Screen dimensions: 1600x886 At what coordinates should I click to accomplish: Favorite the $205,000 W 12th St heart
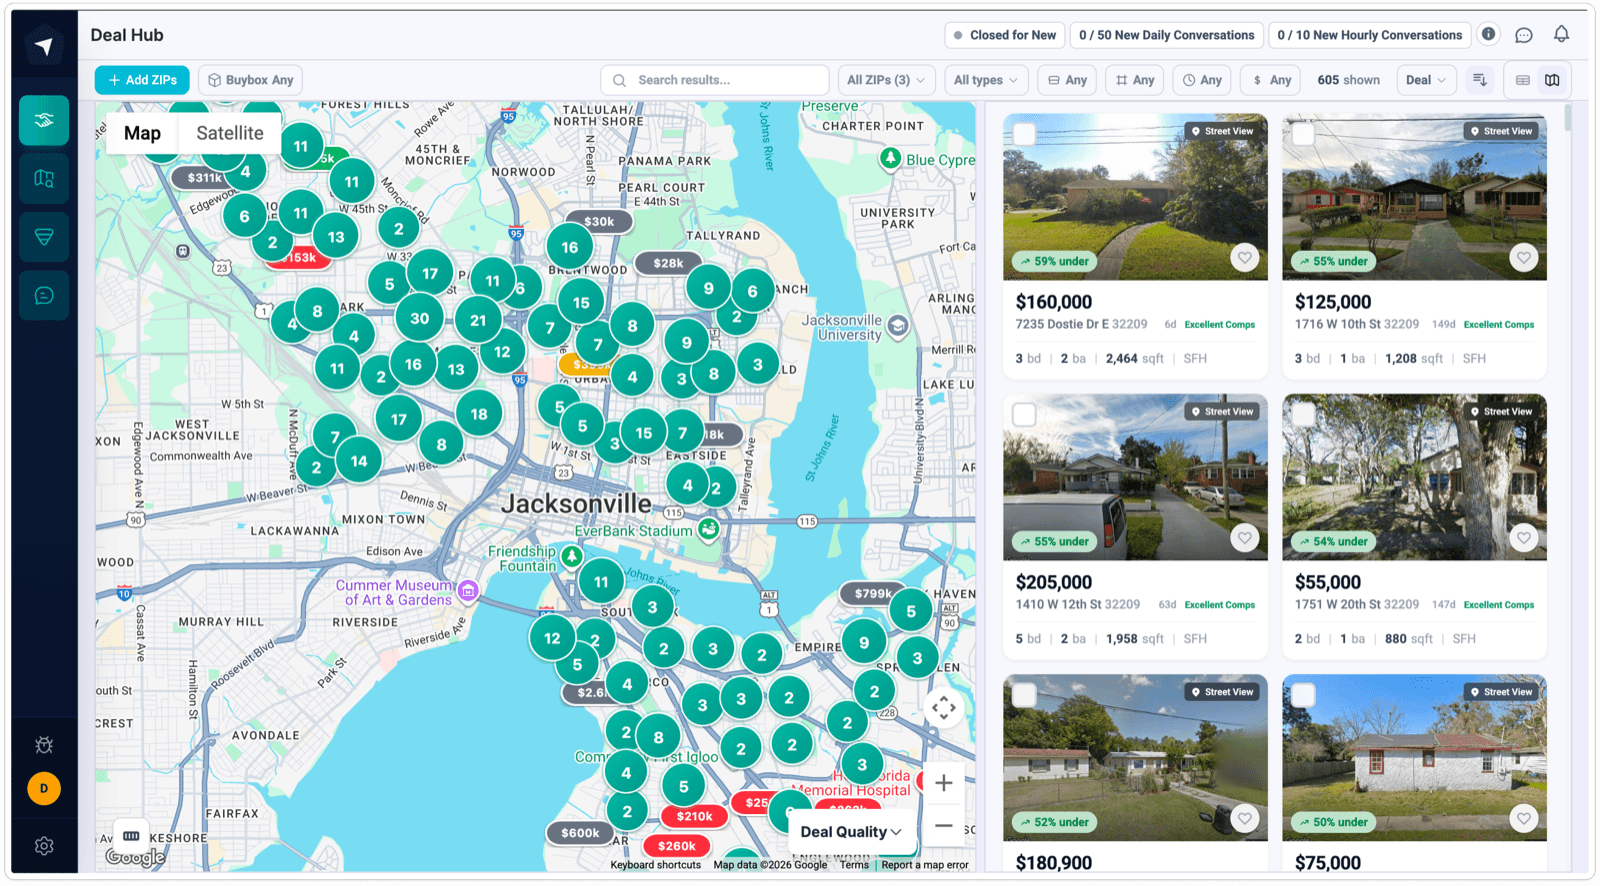(1244, 538)
